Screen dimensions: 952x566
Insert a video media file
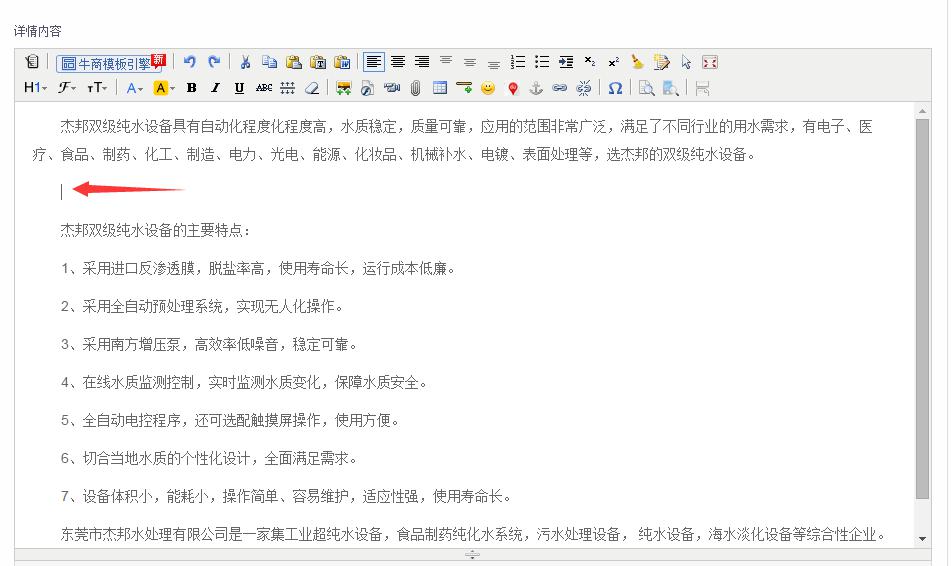click(x=392, y=88)
